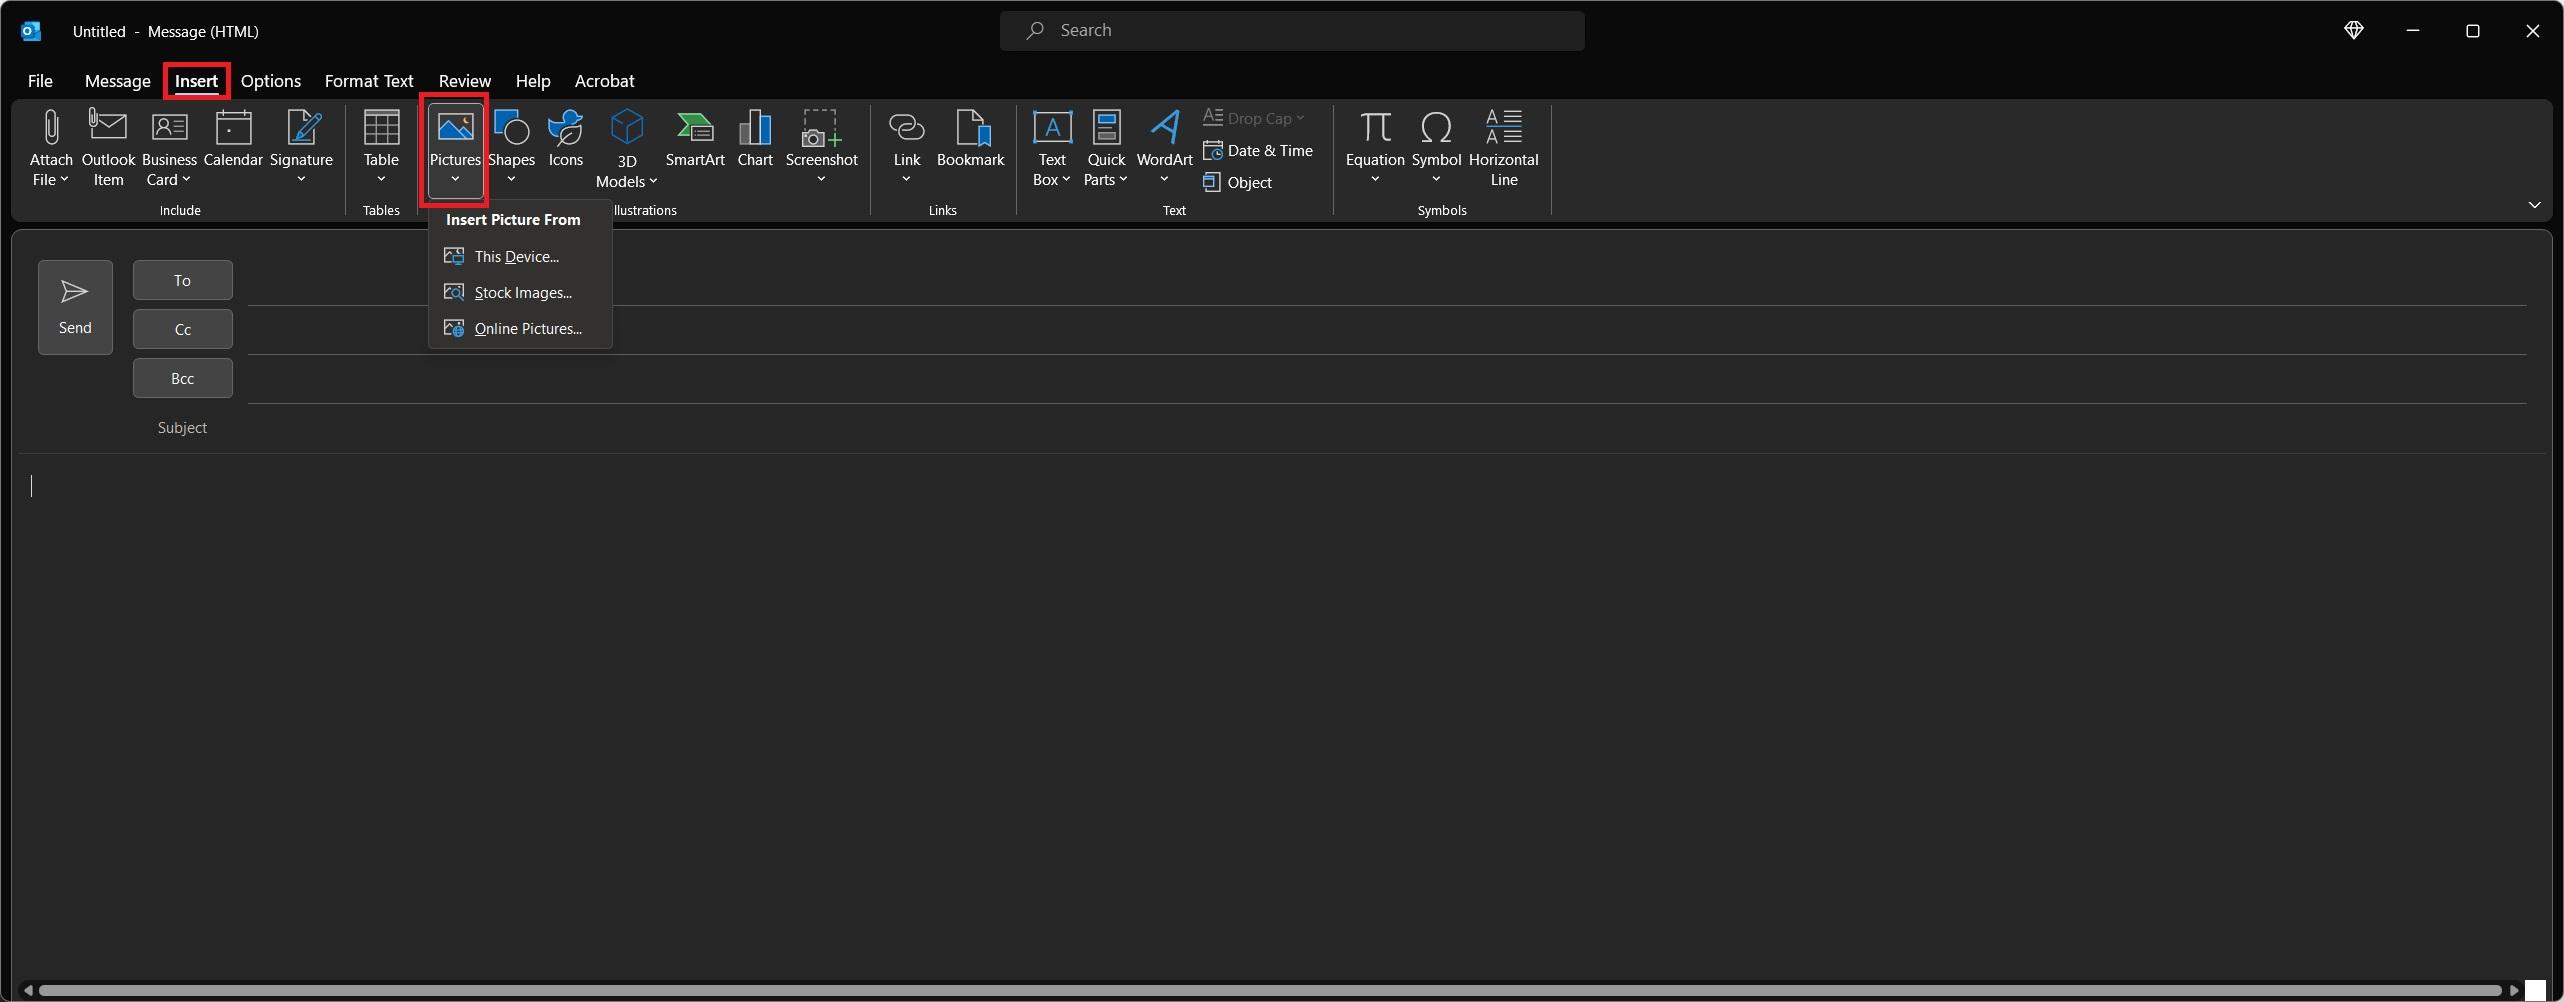2564x1002 pixels.
Task: Insert a Horizontal Line
Action: click(x=1504, y=148)
